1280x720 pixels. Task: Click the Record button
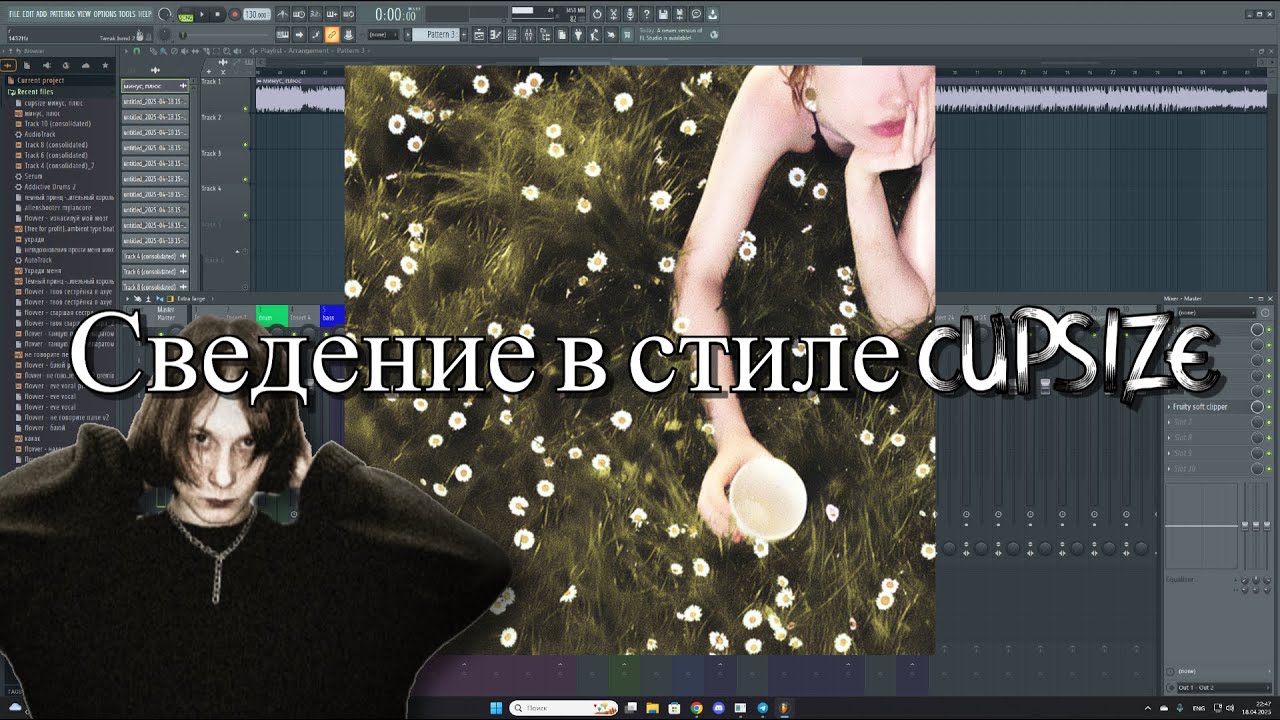[234, 15]
